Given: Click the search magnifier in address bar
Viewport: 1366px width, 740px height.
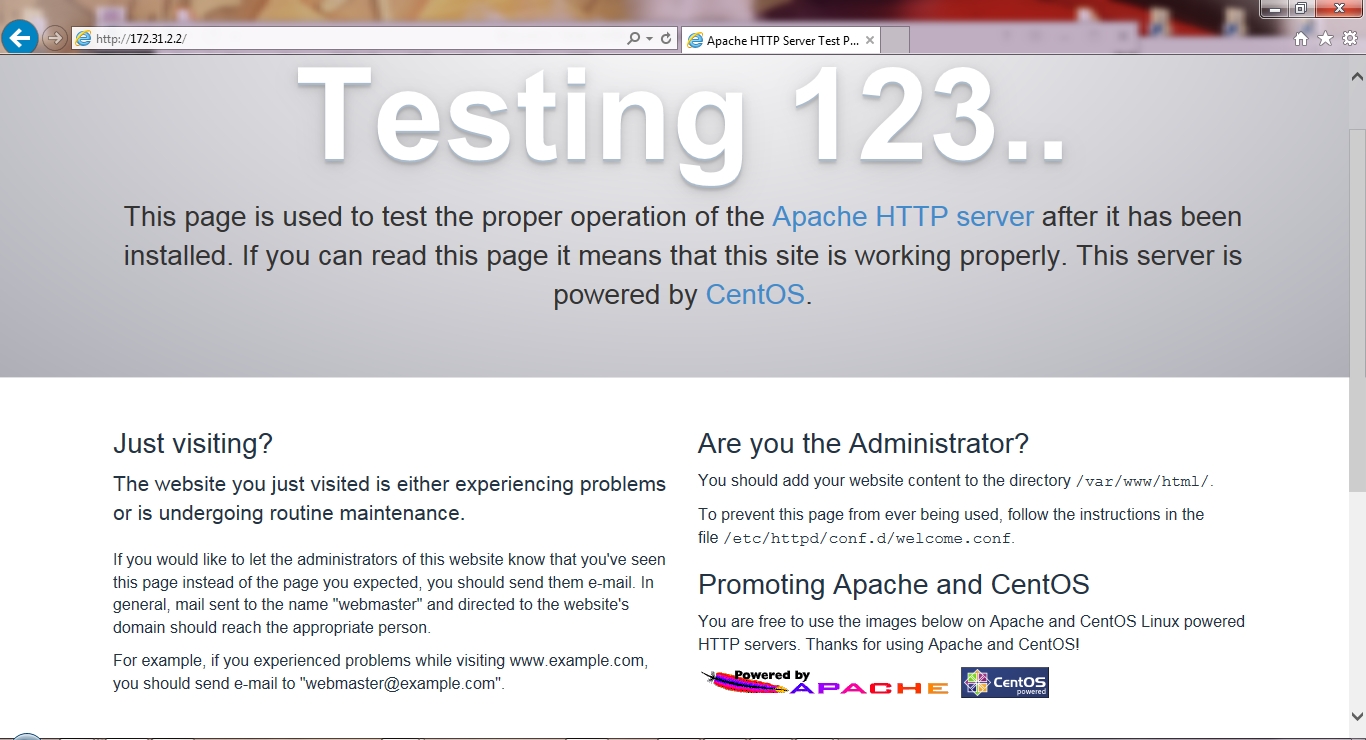Looking at the screenshot, I should coord(633,39).
